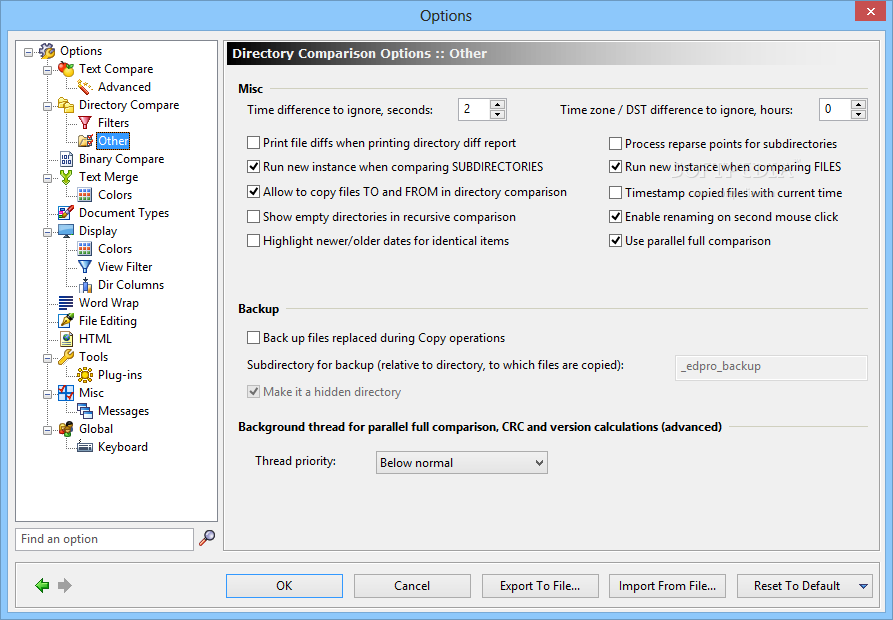Click the Colors grid icon under Text Merge

pos(85,195)
